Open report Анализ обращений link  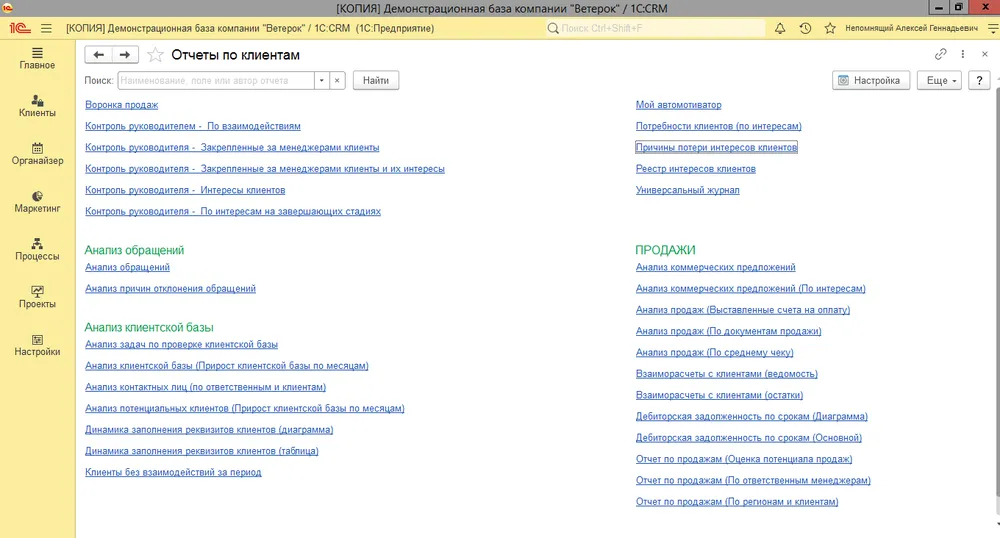[128, 267]
